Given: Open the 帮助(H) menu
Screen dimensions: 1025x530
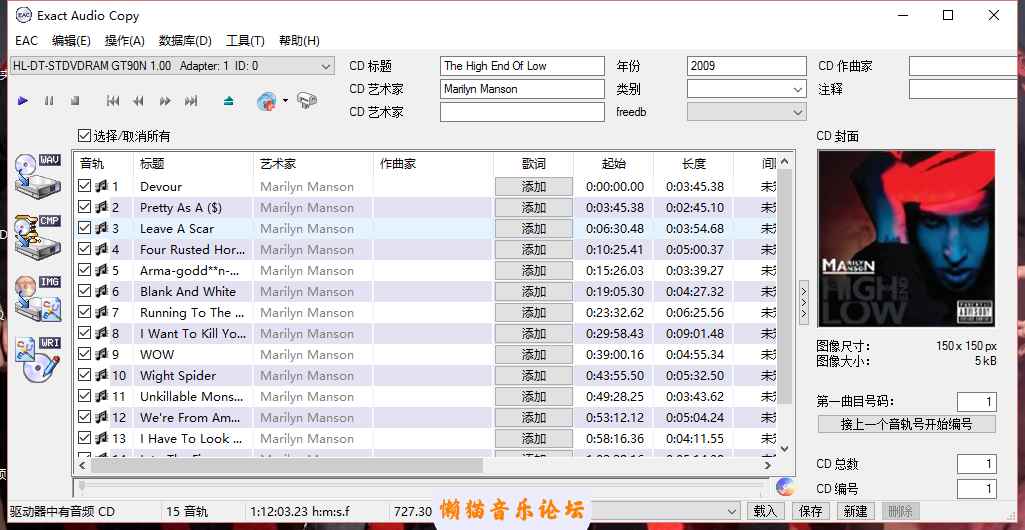Looking at the screenshot, I should (x=299, y=41).
